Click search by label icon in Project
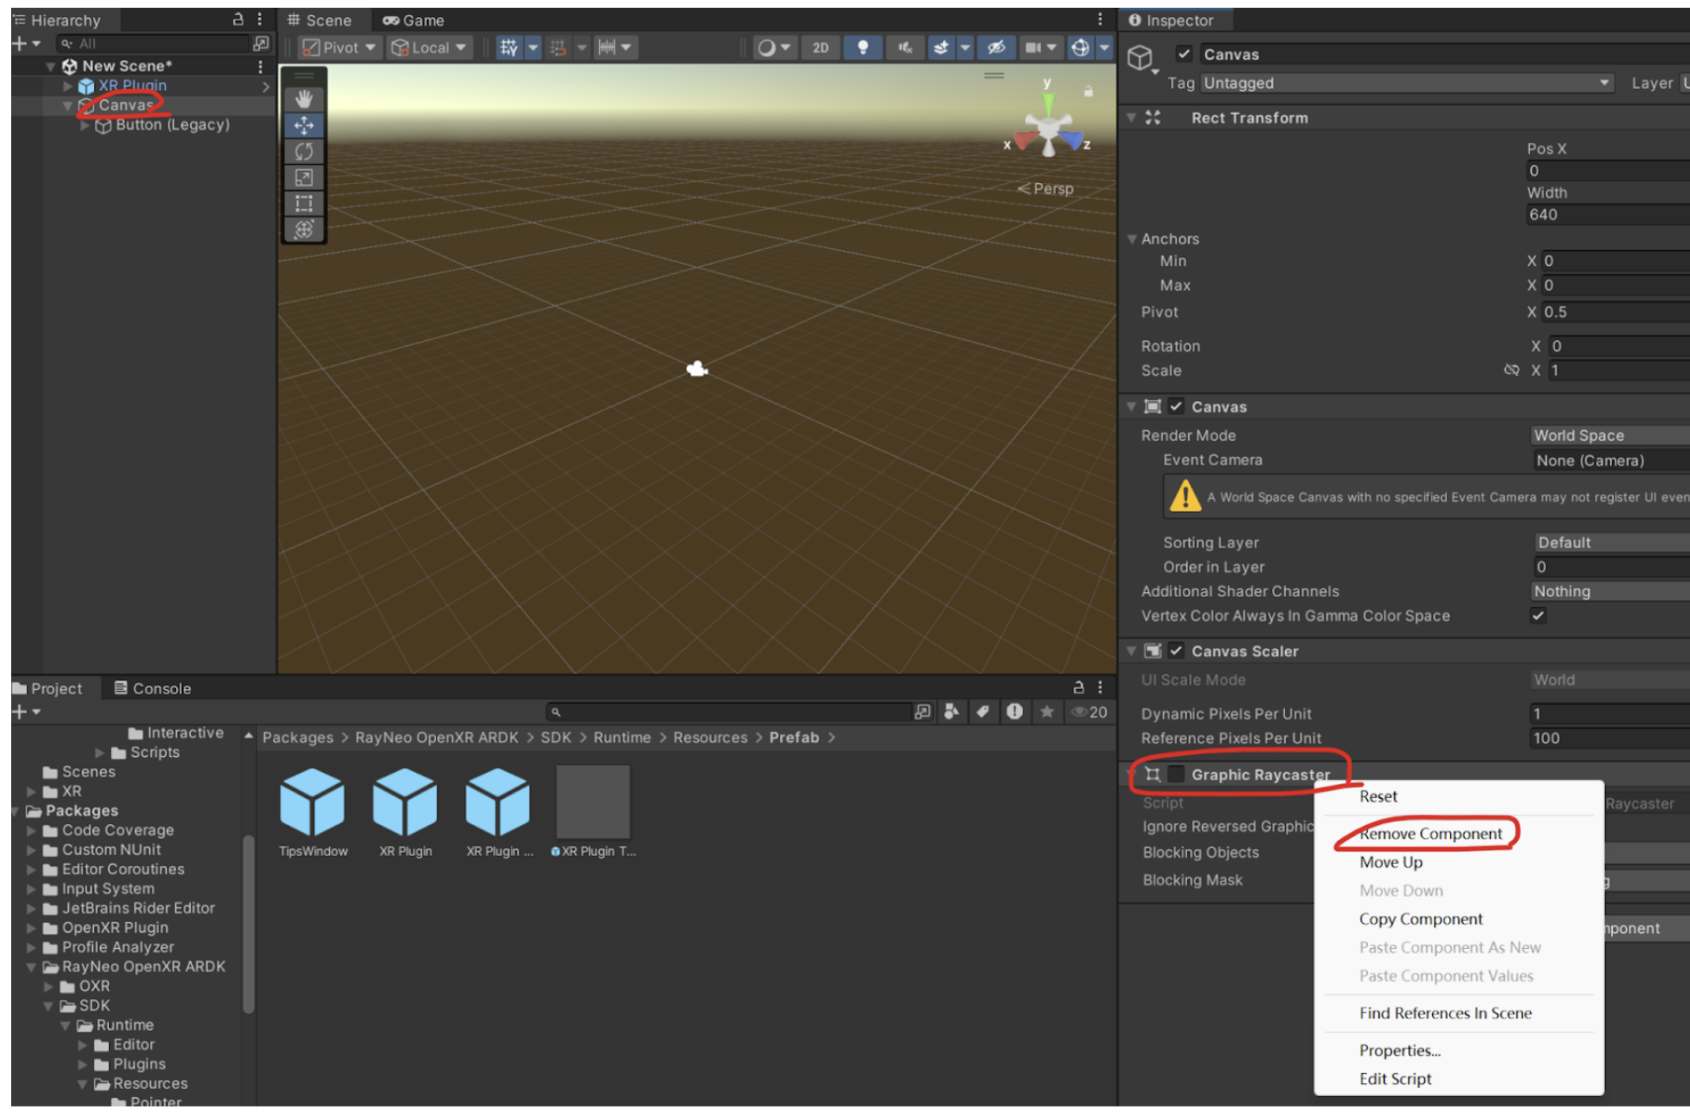The width and height of the screenshot is (1690, 1114). [983, 711]
